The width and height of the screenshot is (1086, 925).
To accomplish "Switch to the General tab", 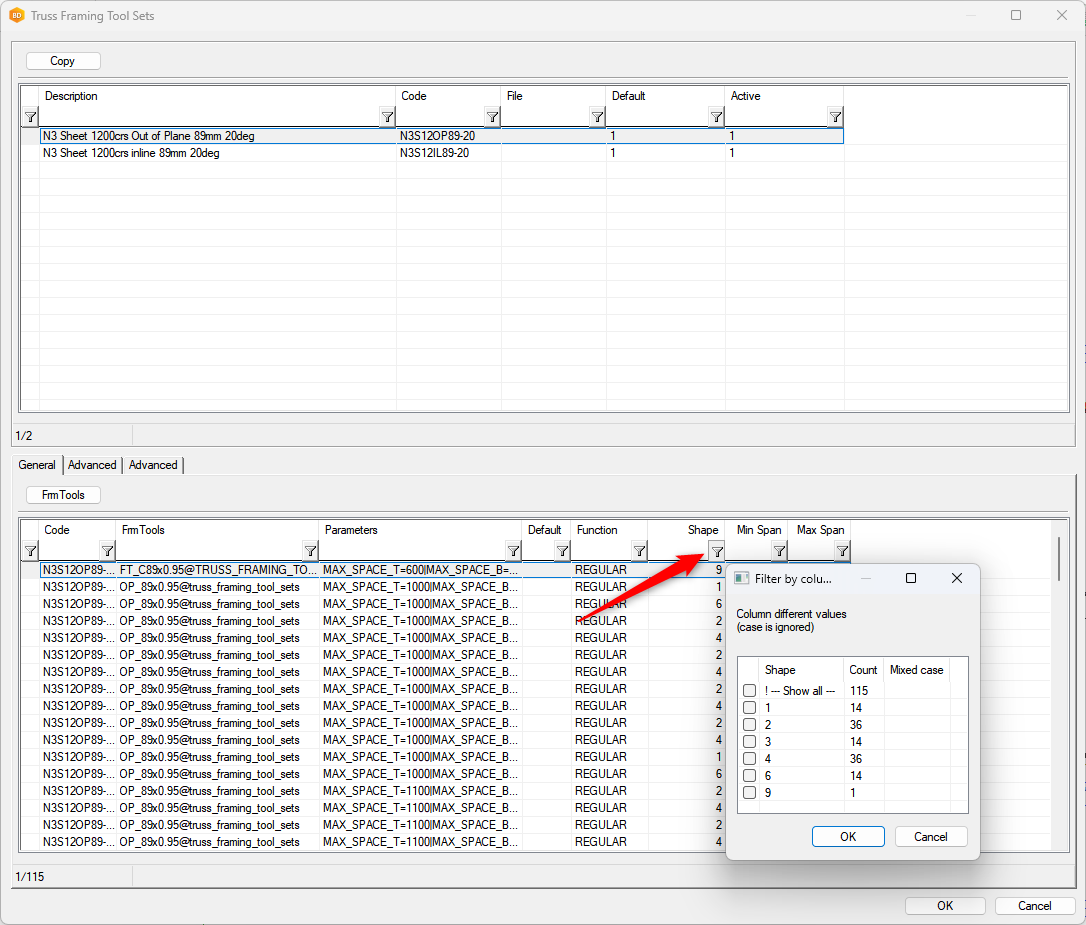I will pos(37,465).
